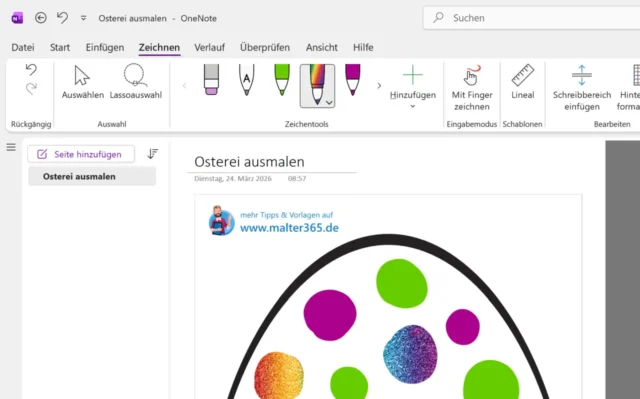The image size is (640, 399).
Task: Open the Überprüfen tab
Action: (x=265, y=47)
